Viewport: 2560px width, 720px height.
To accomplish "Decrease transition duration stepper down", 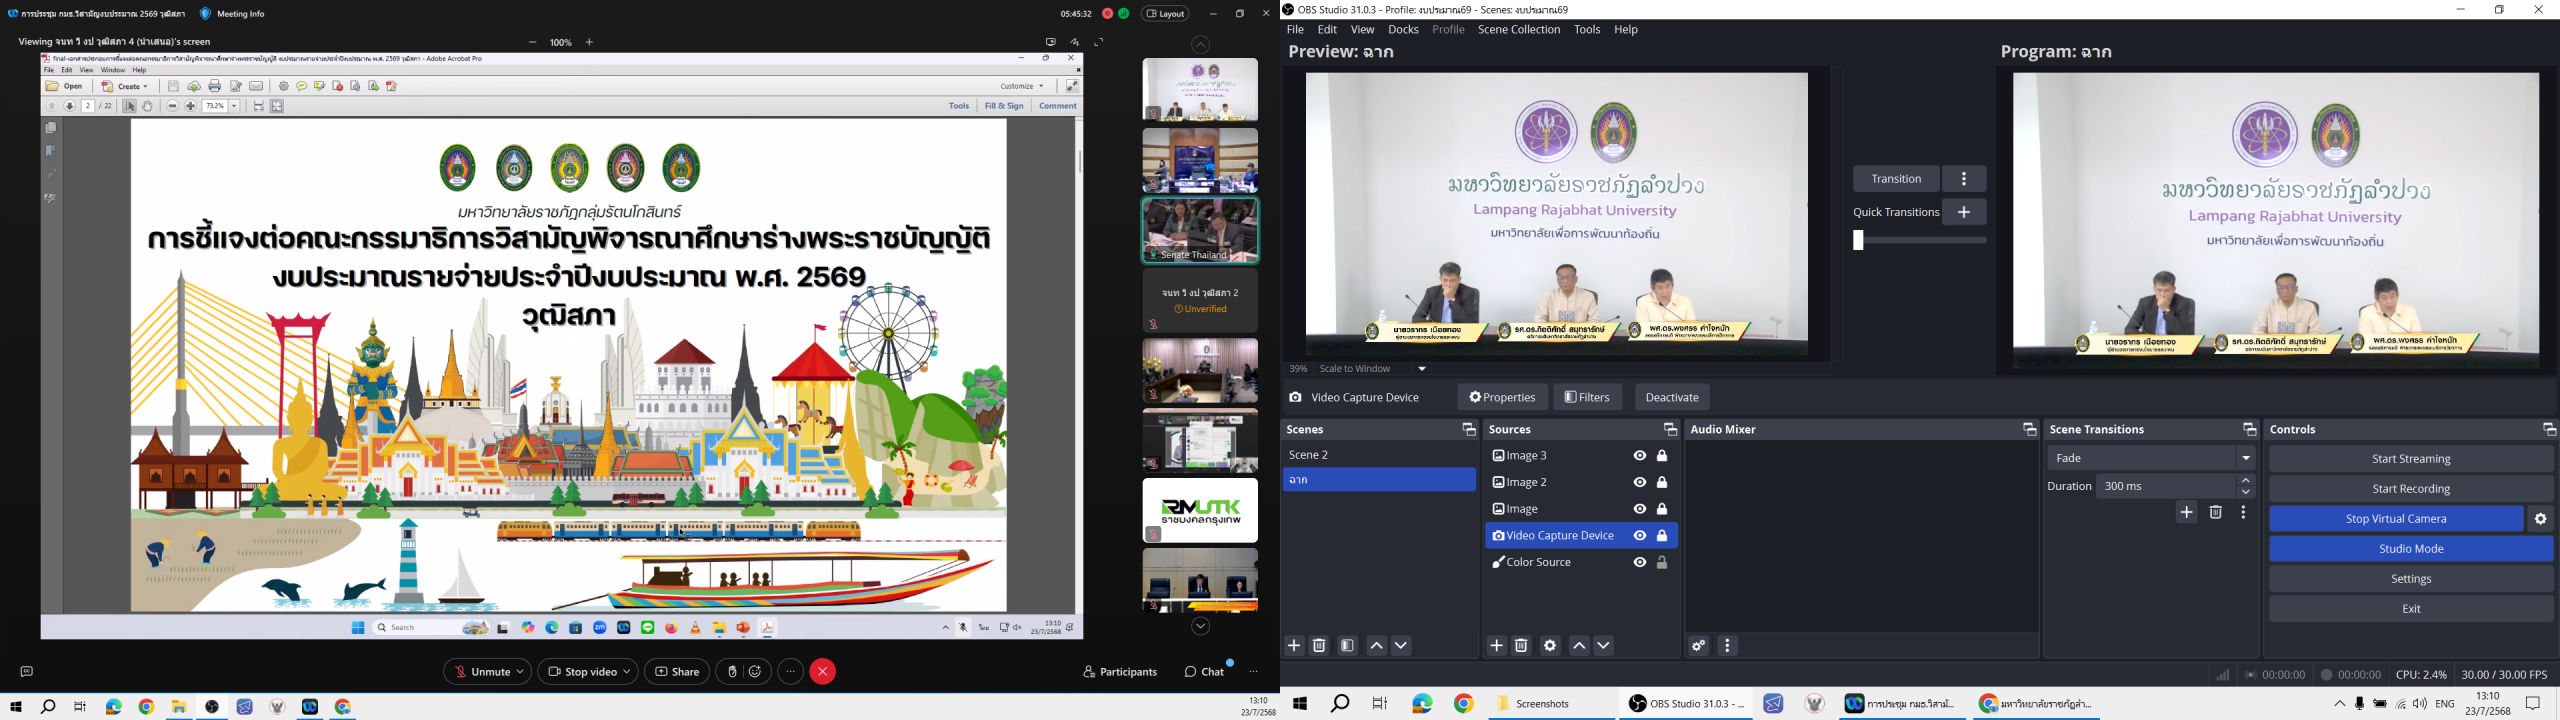I will (2246, 493).
